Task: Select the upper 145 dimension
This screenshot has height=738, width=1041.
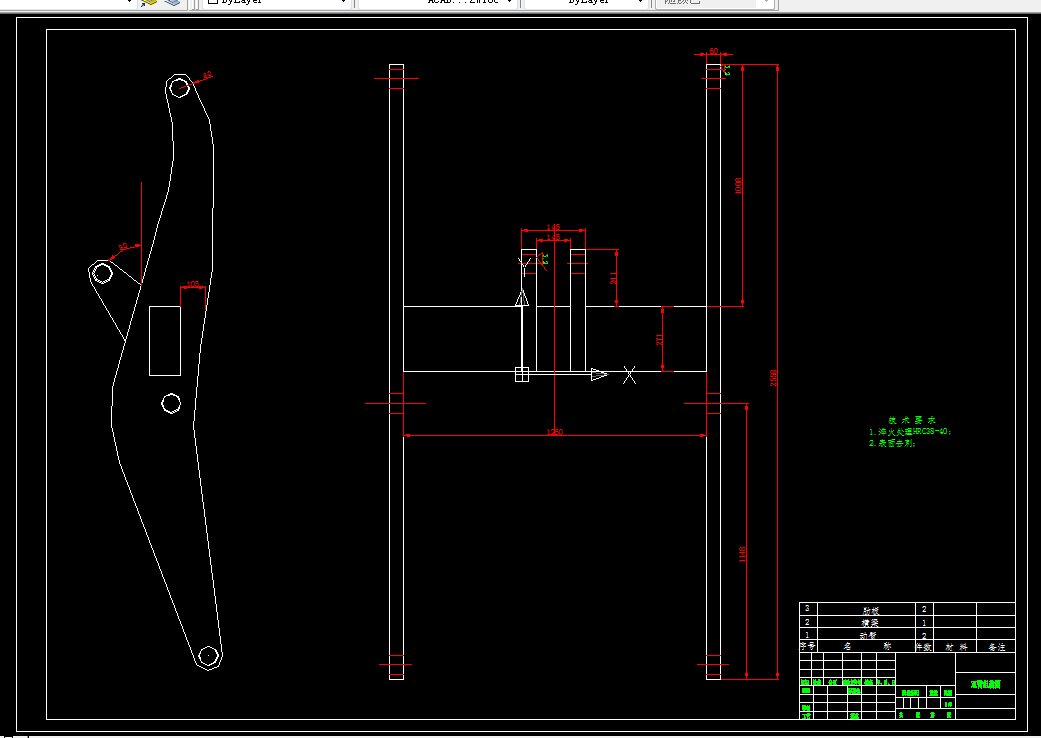Action: [x=553, y=227]
